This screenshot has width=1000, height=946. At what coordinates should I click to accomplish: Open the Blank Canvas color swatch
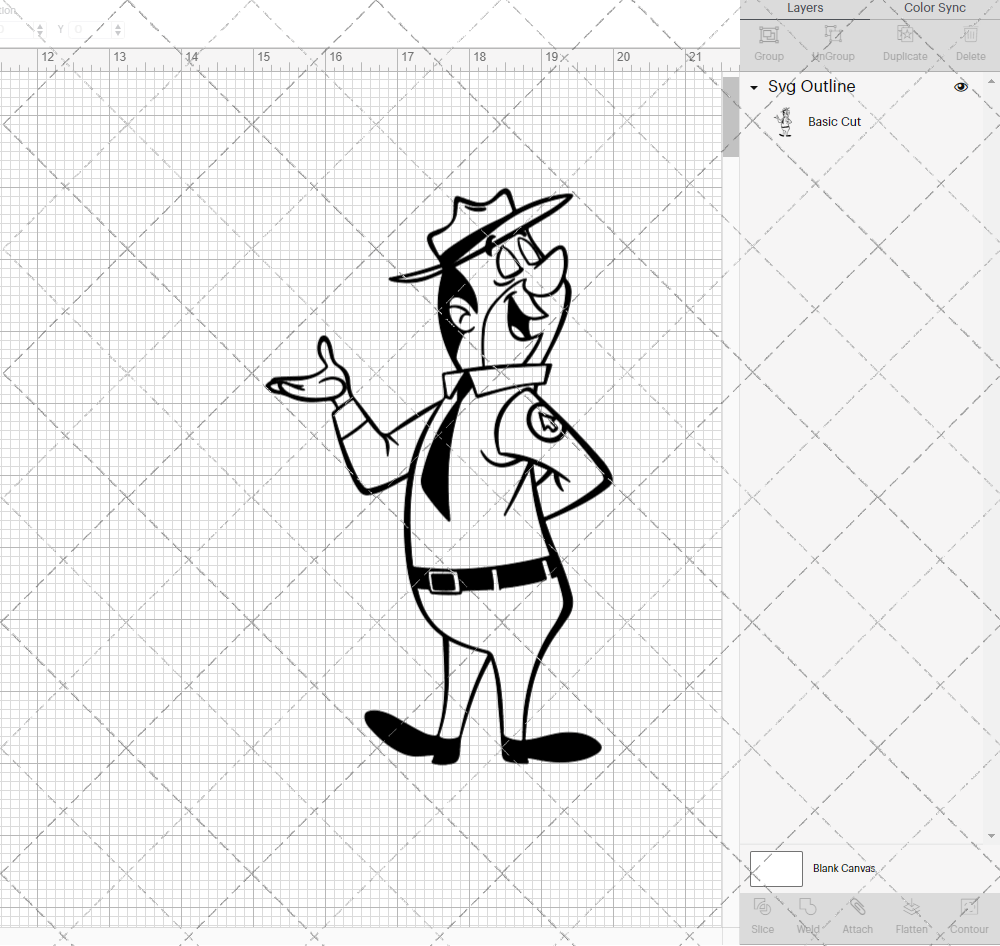click(x=776, y=868)
